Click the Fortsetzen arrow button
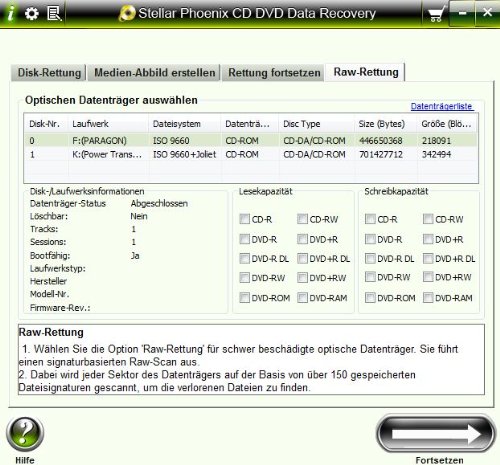Screen dimensions: 500x465 (x=436, y=434)
